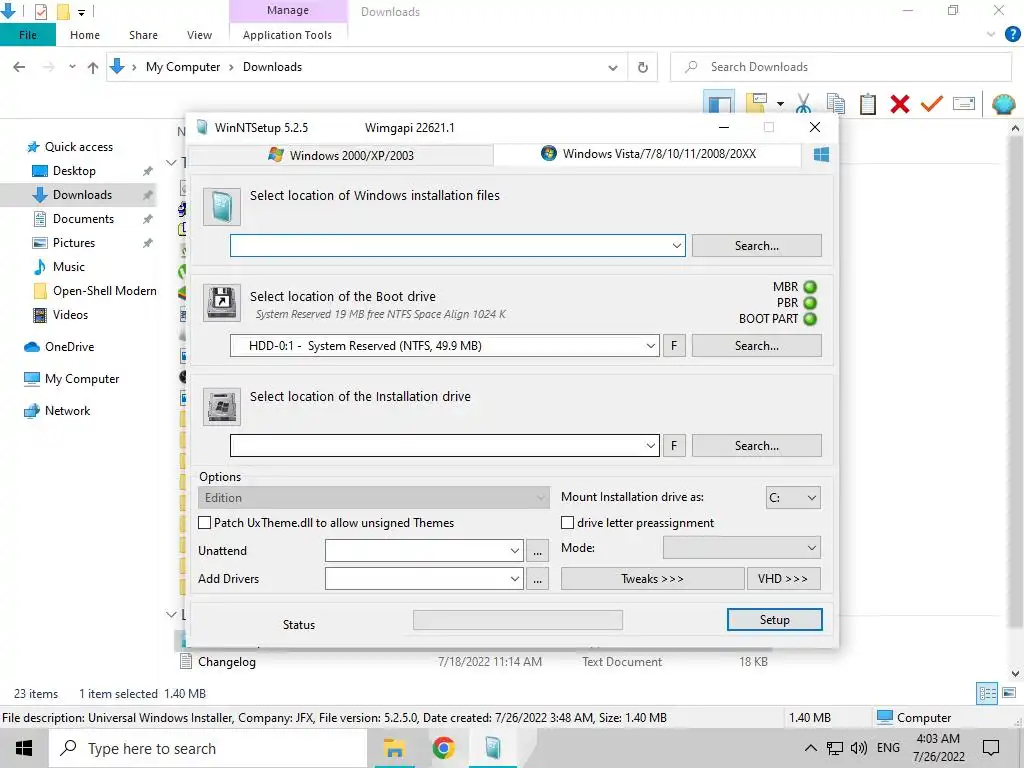Click the Boot drive floppy icon

coord(221,303)
